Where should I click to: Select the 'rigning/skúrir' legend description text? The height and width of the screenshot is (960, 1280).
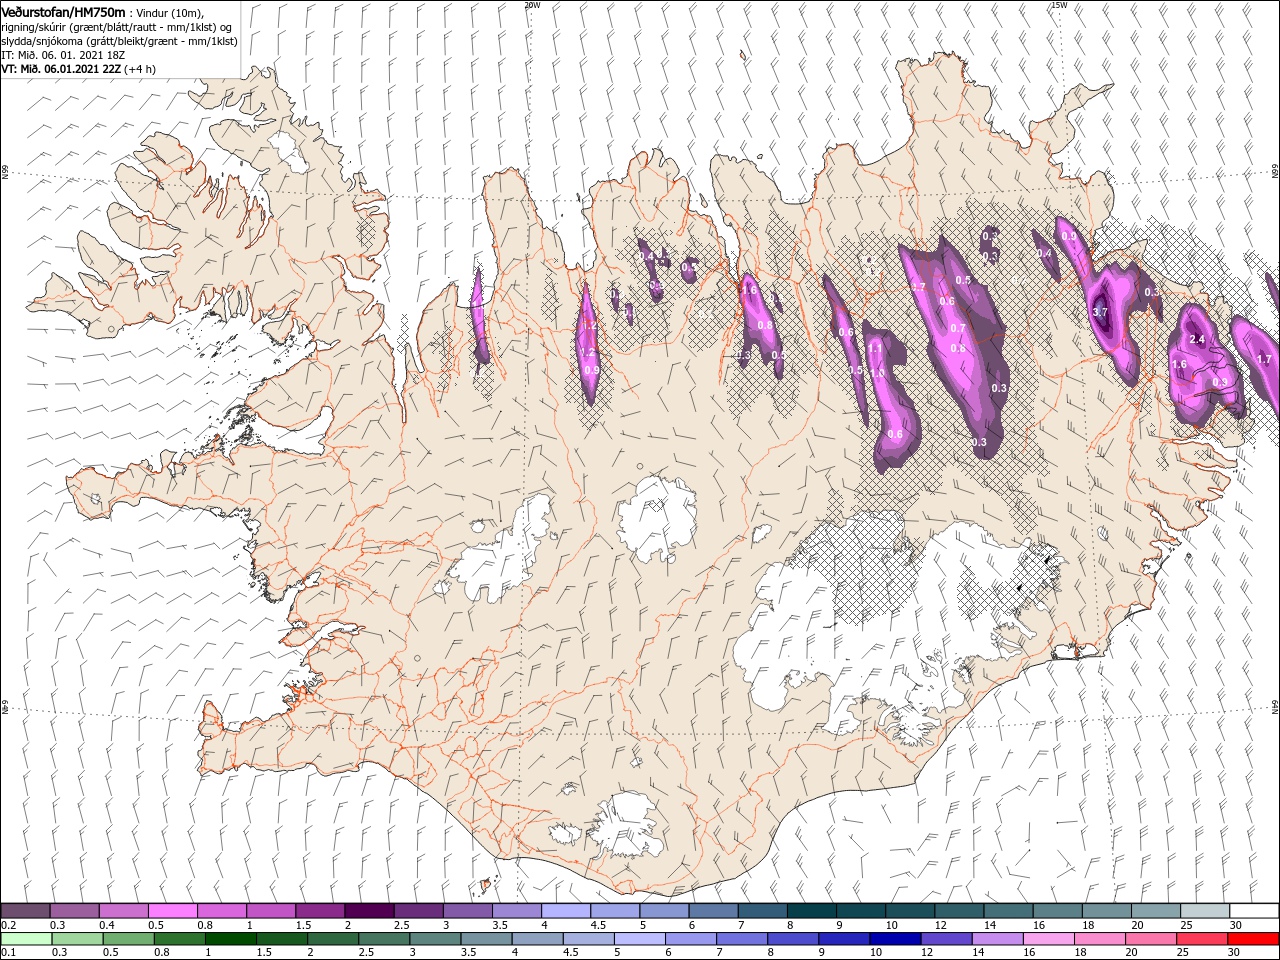[35, 27]
